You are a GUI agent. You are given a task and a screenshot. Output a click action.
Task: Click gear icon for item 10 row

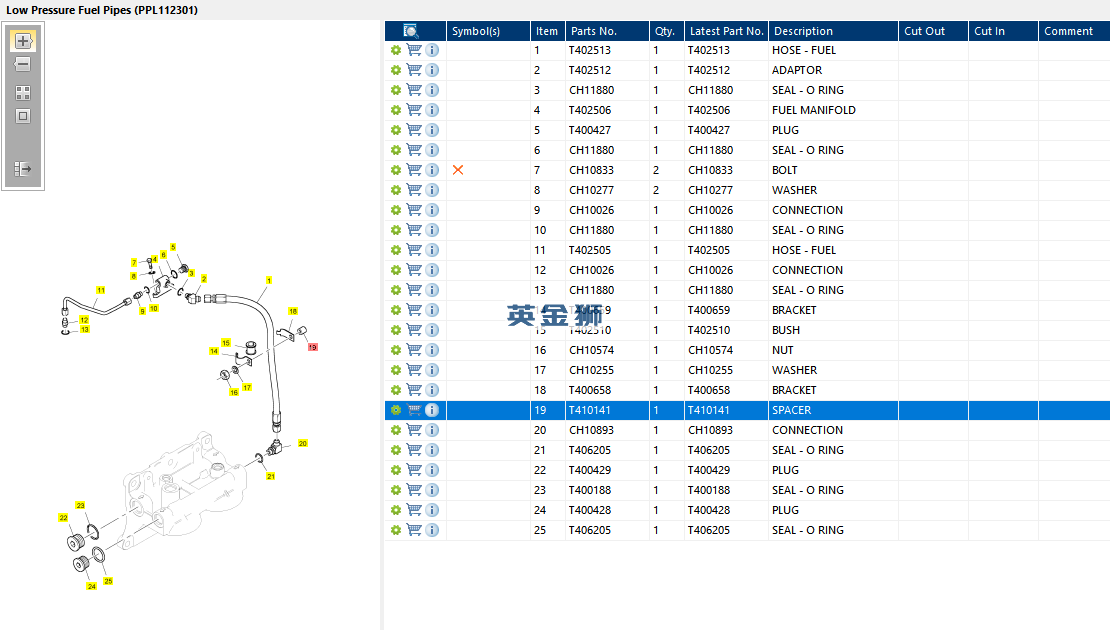(396, 230)
